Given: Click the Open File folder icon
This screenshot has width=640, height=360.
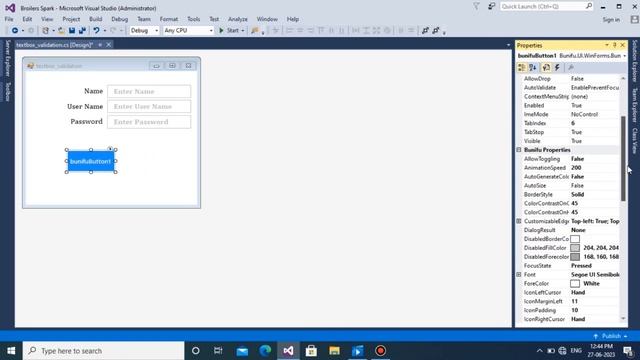Looking at the screenshot, I should point(61,31).
